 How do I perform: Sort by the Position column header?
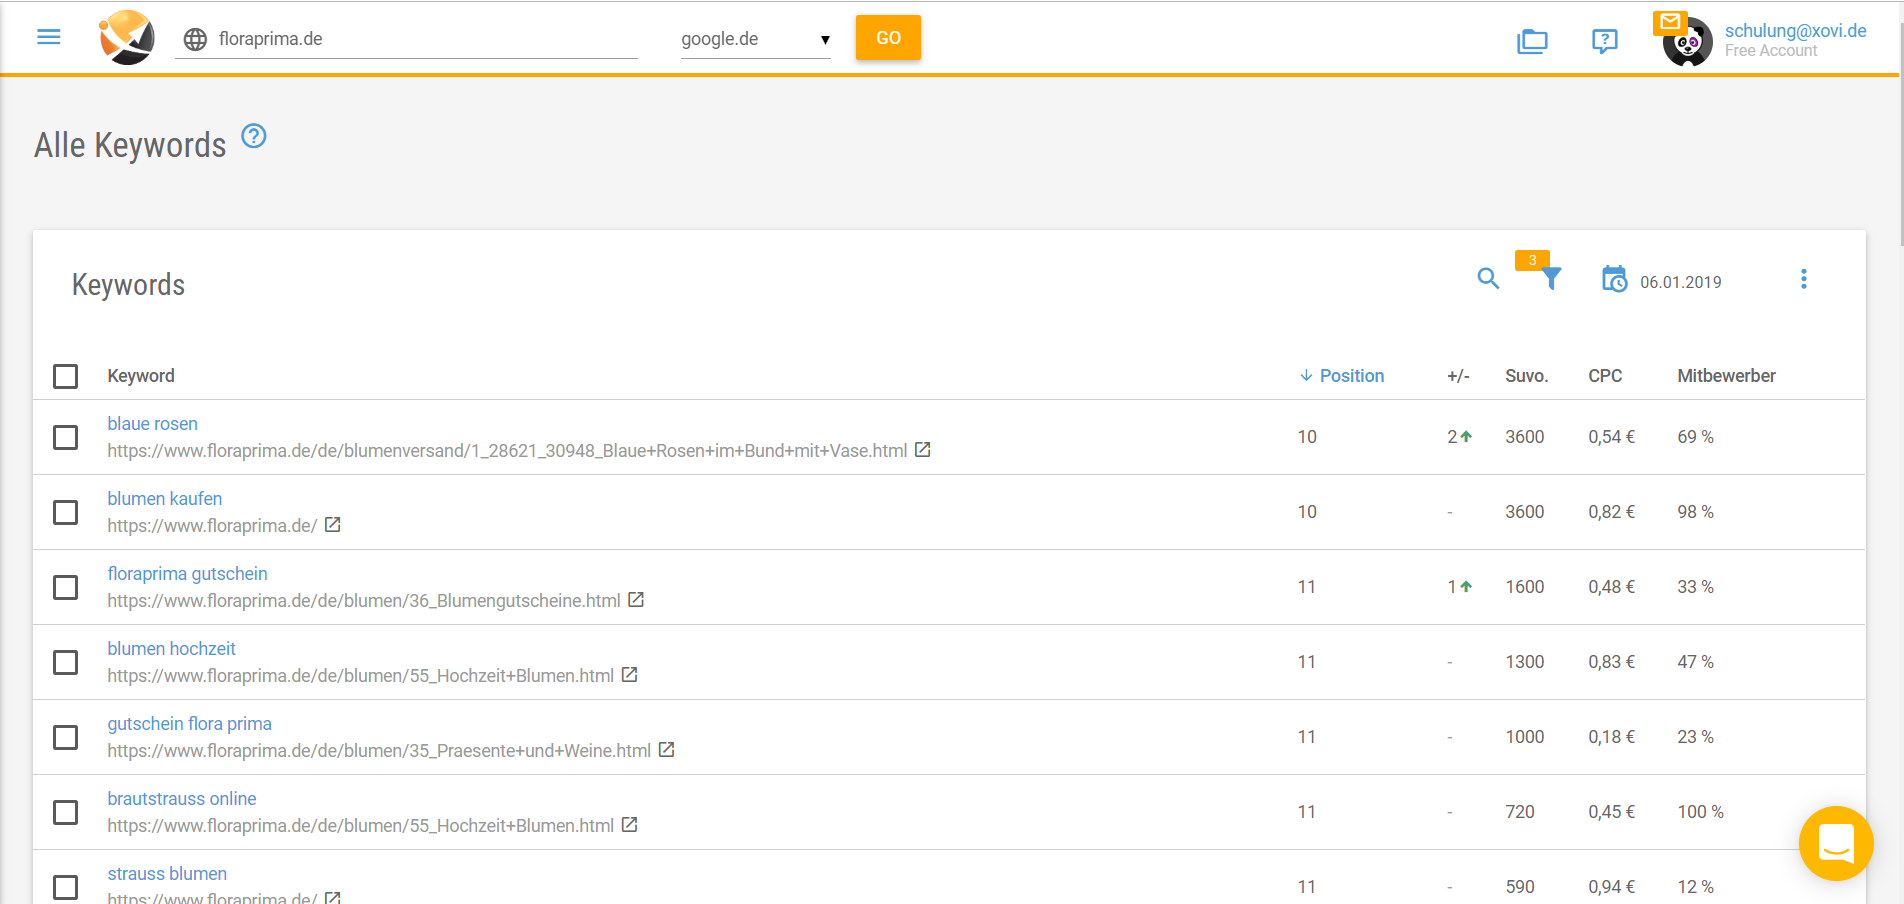coord(1341,376)
